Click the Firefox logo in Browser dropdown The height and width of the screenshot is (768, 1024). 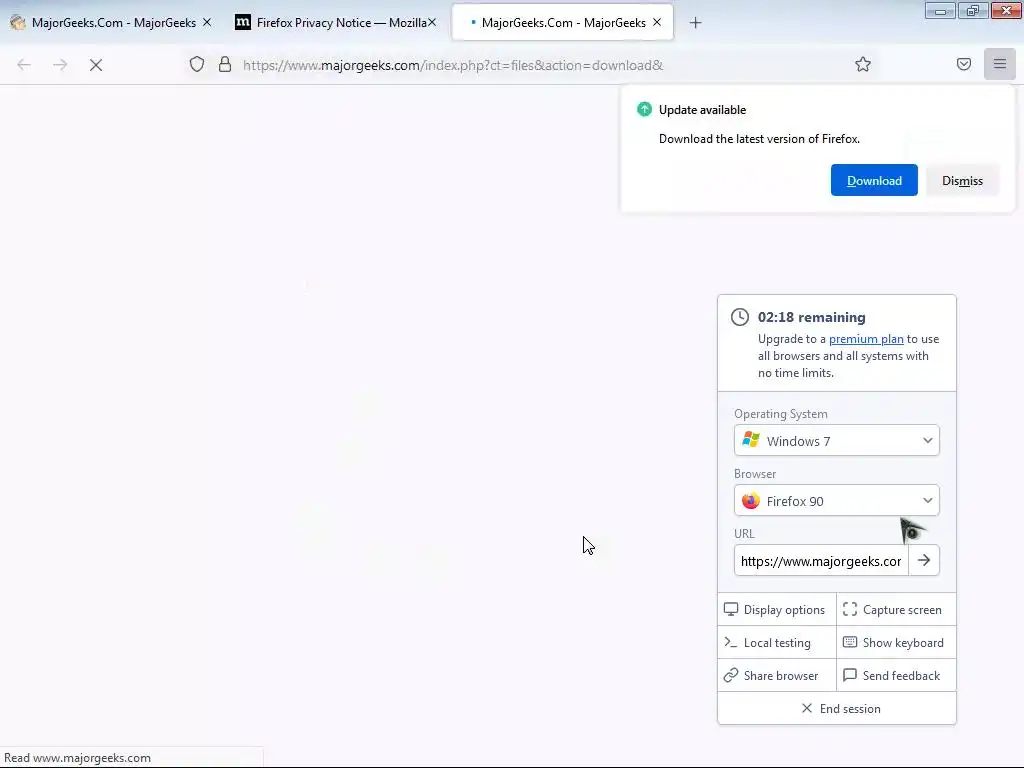751,500
